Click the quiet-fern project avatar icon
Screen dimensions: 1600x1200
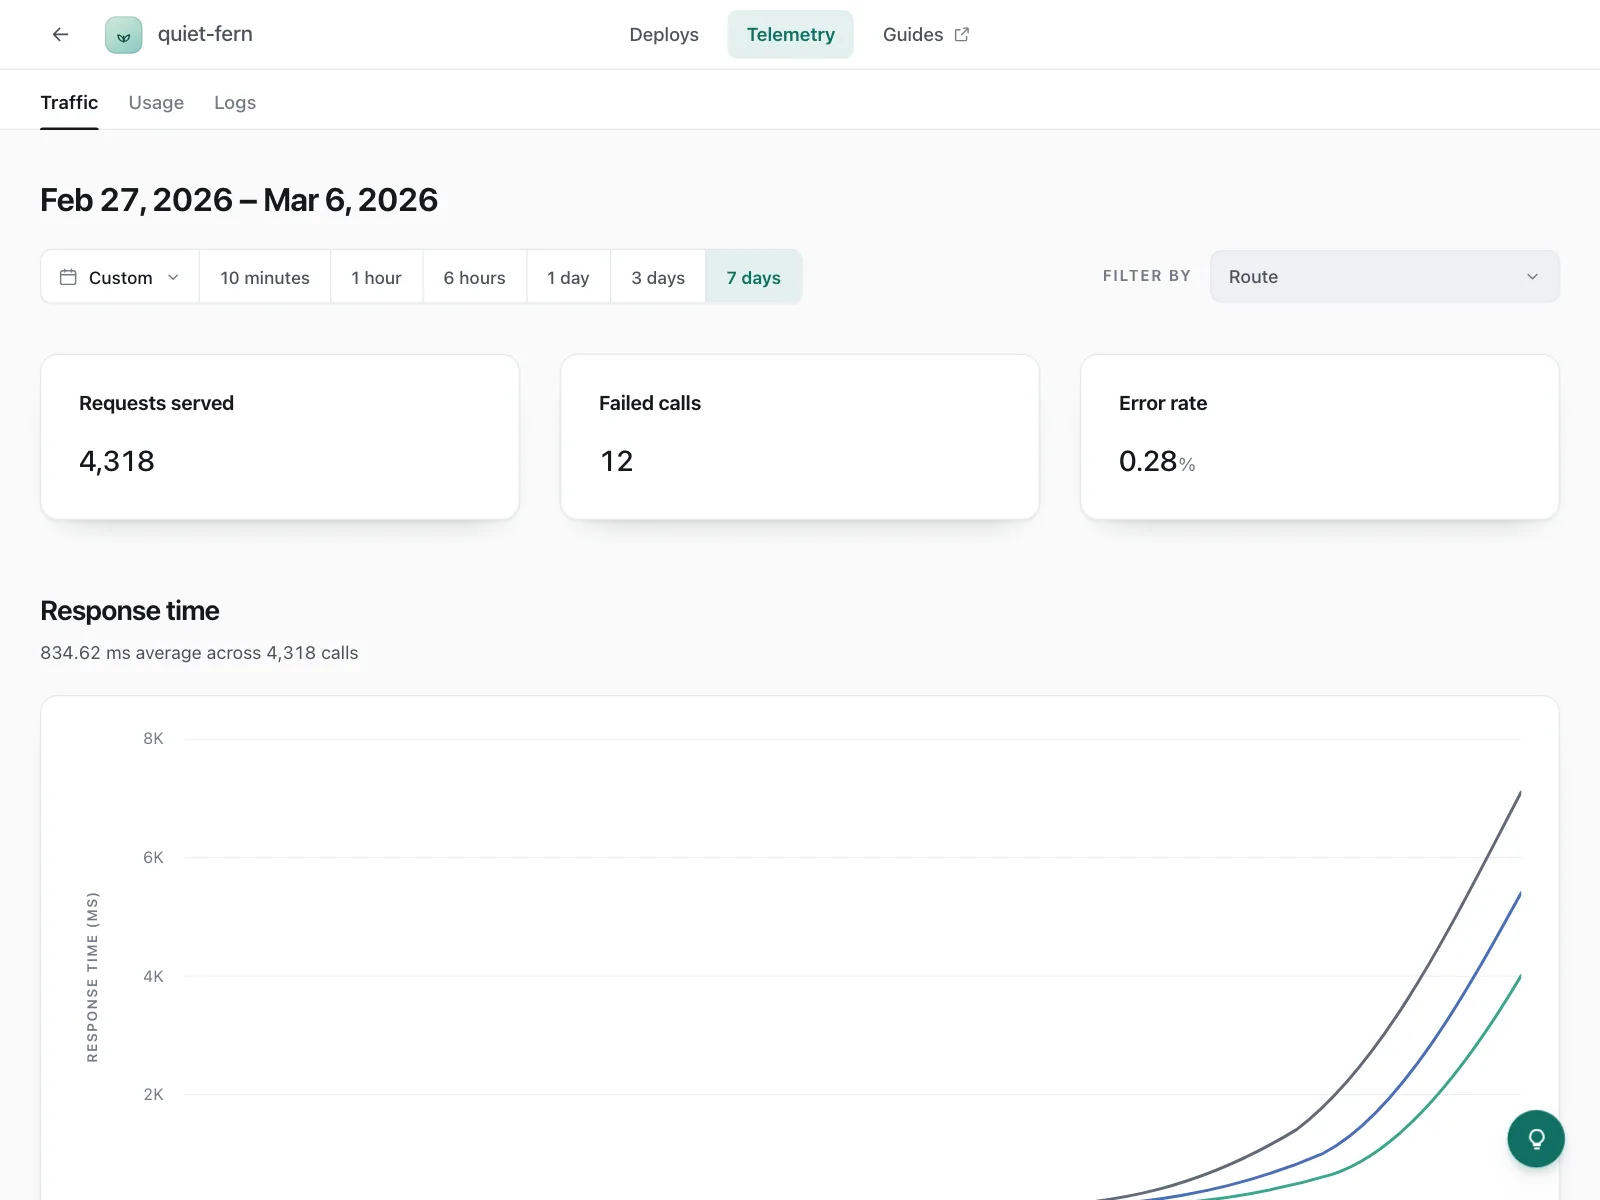[124, 35]
